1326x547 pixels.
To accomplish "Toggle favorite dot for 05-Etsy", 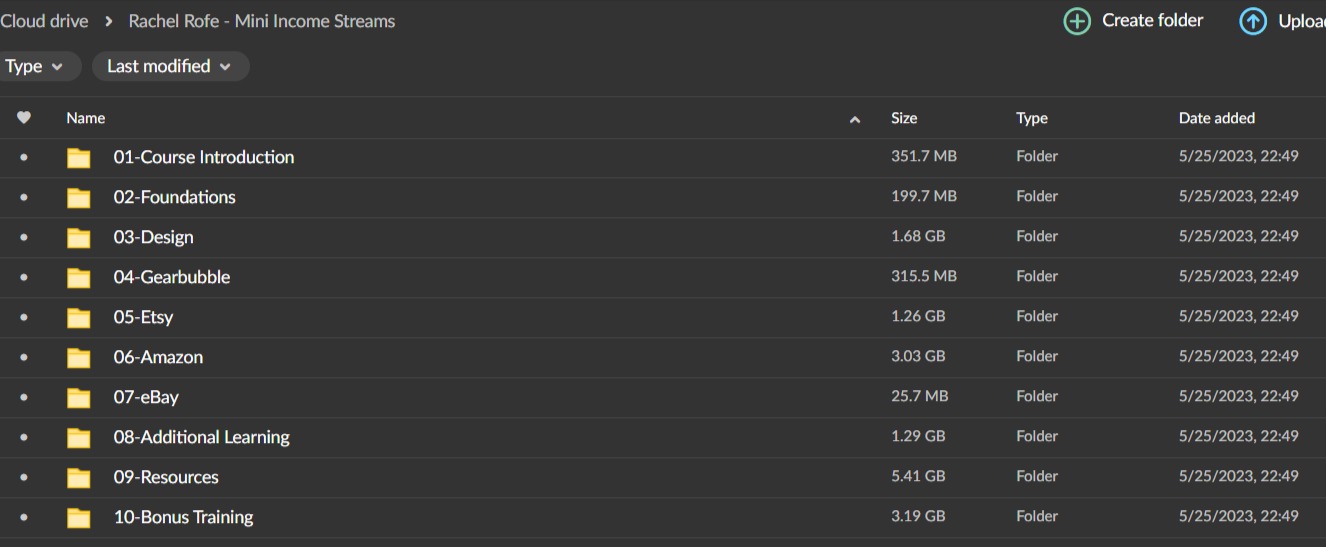I will tap(24, 317).
